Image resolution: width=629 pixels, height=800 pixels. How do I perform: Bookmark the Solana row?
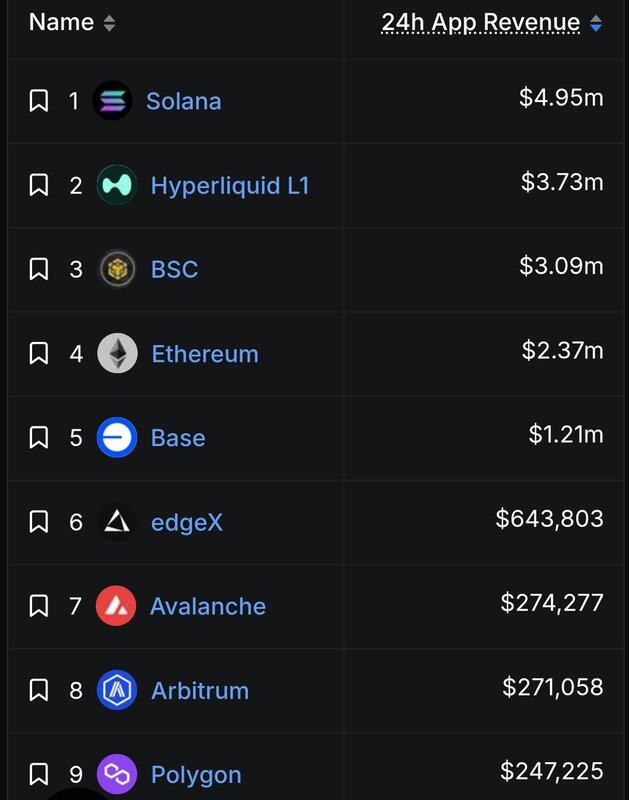tap(39, 101)
